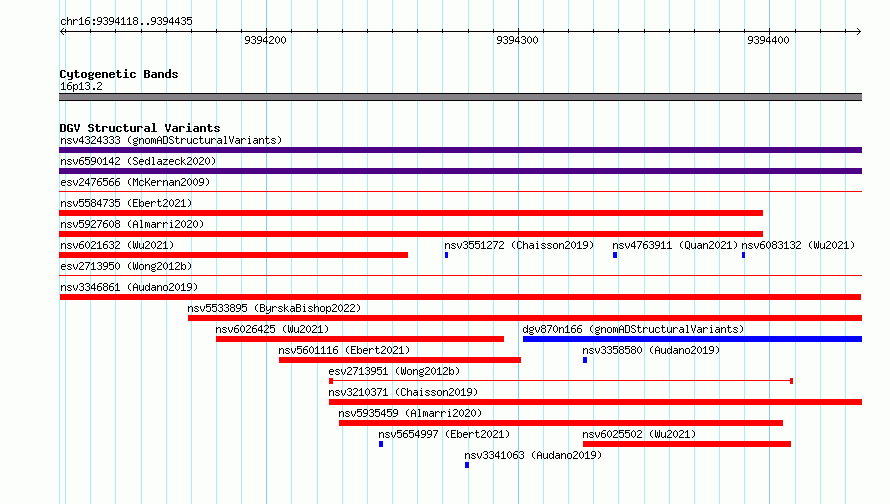Click nsv5935459 (Almarri2020) label
This screenshot has width=890, height=504.
click(x=410, y=413)
